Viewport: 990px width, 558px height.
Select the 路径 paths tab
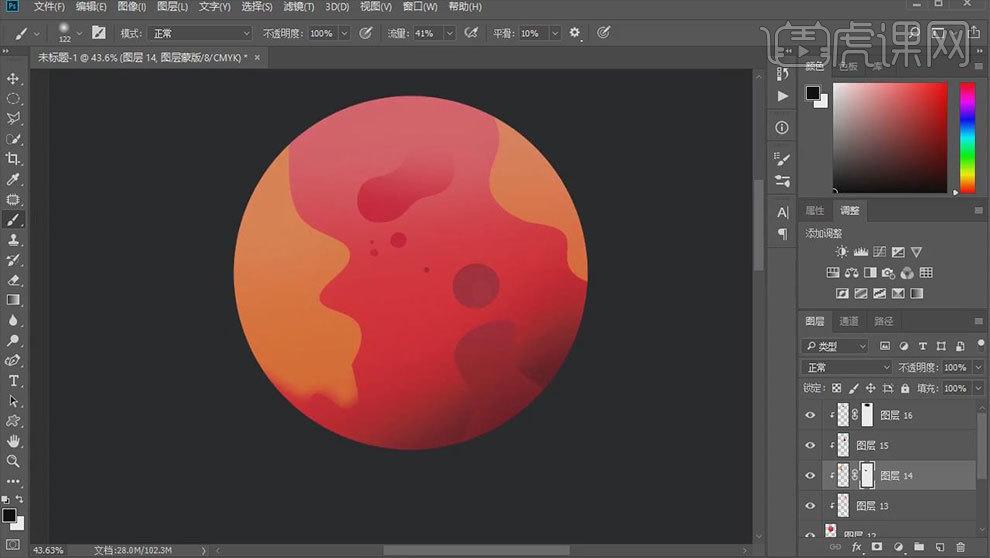pos(883,321)
